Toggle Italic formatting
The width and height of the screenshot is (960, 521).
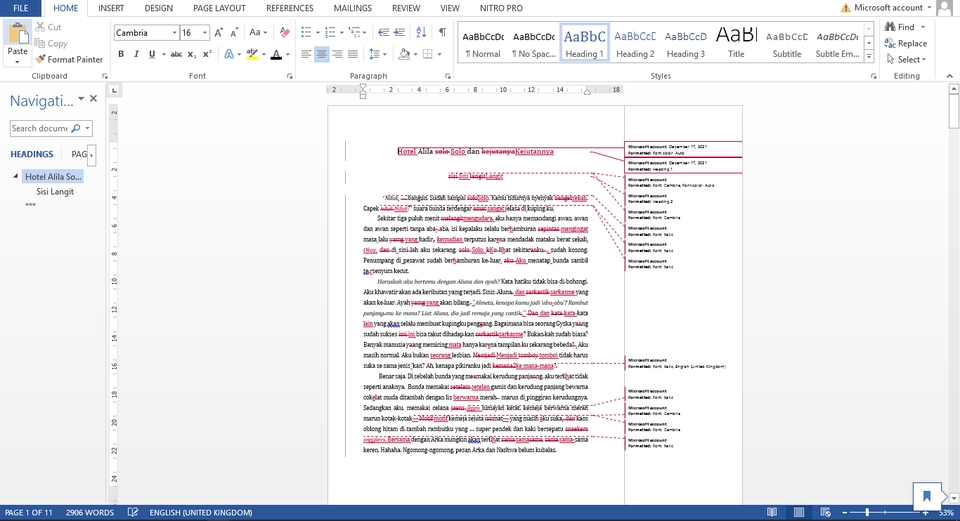point(136,54)
